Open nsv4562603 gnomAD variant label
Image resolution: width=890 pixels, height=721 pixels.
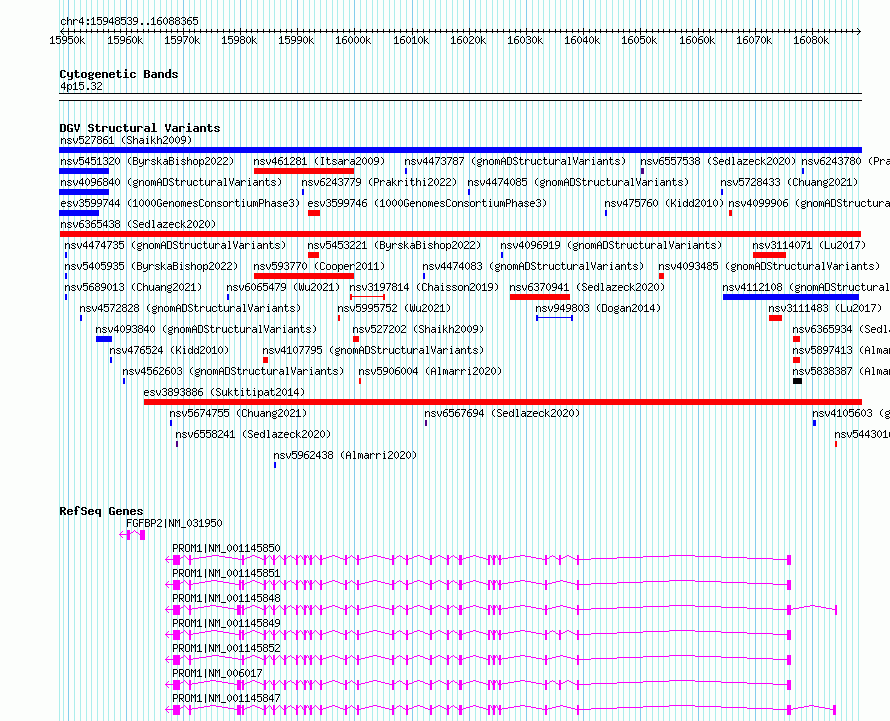(233, 371)
